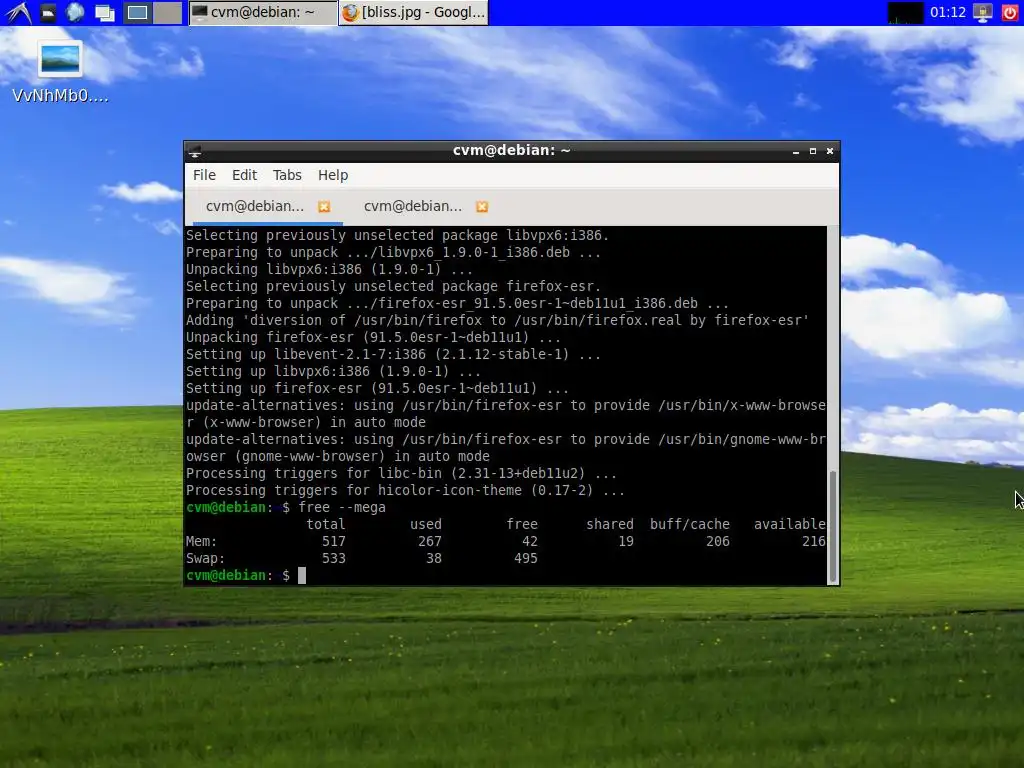Open the terminal Edit menu
The image size is (1024, 768).
(244, 175)
